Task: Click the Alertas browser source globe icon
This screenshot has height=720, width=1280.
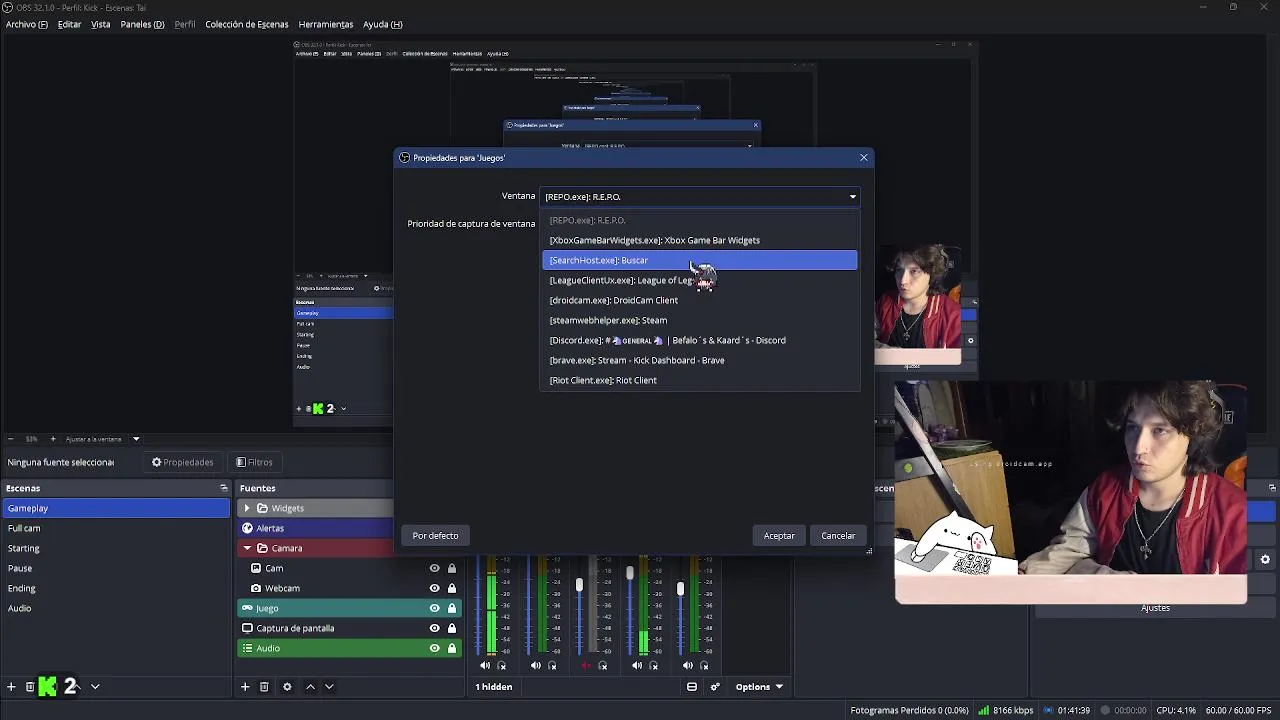Action: pyautogui.click(x=247, y=528)
